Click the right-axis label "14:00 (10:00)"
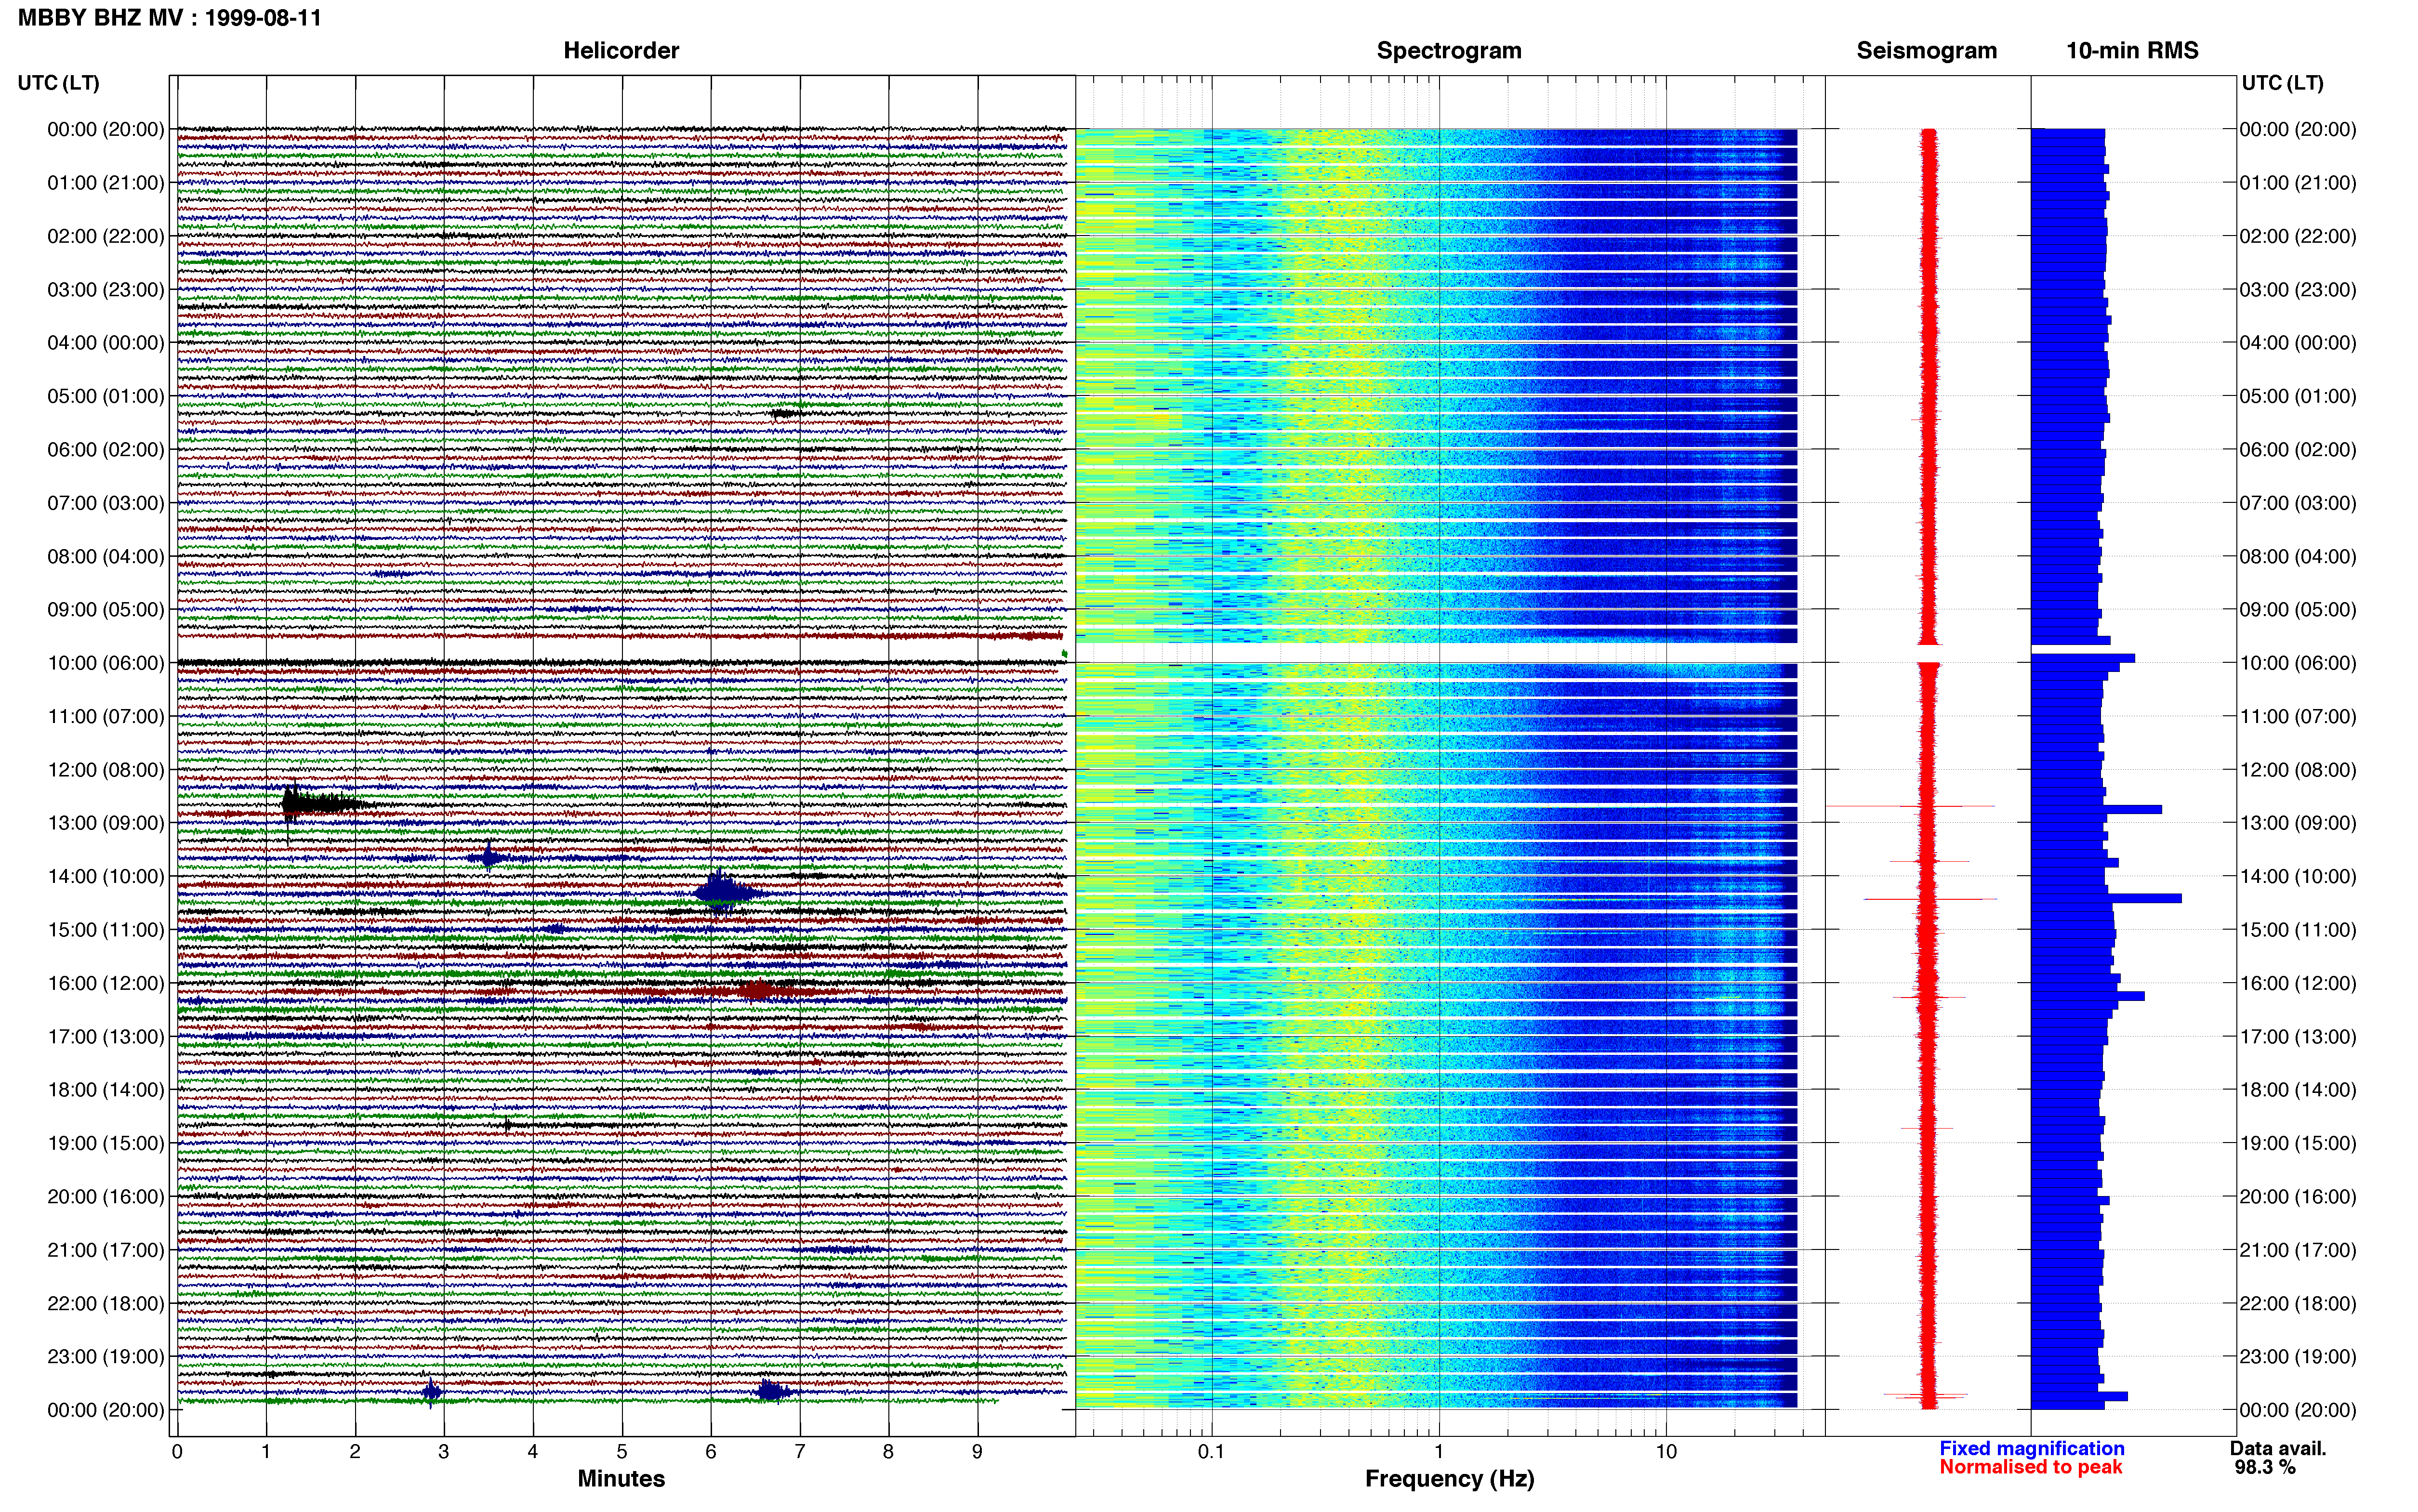This screenshot has width=2418, height=1512. click(x=2298, y=877)
